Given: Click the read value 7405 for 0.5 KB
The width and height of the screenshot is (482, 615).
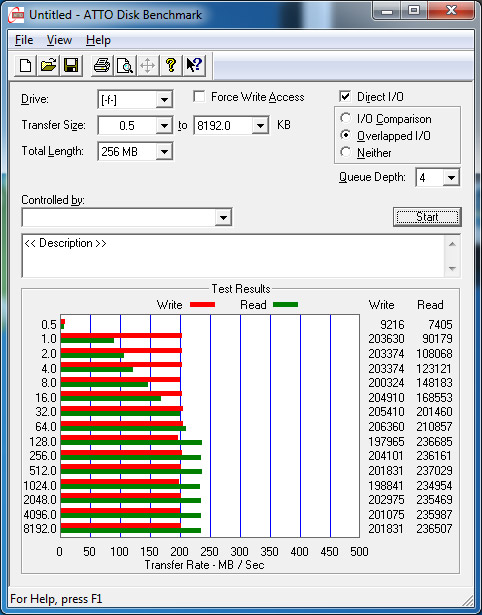Looking at the screenshot, I should point(440,325).
